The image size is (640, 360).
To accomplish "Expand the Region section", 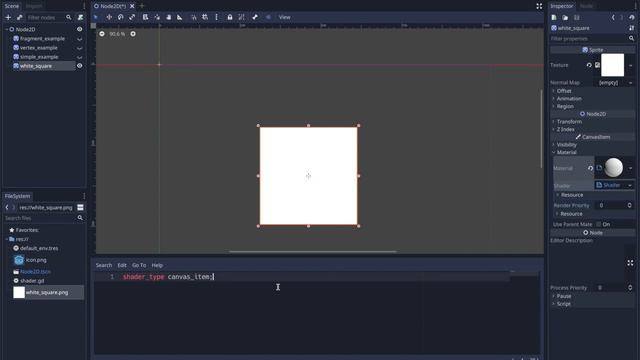I will point(564,106).
